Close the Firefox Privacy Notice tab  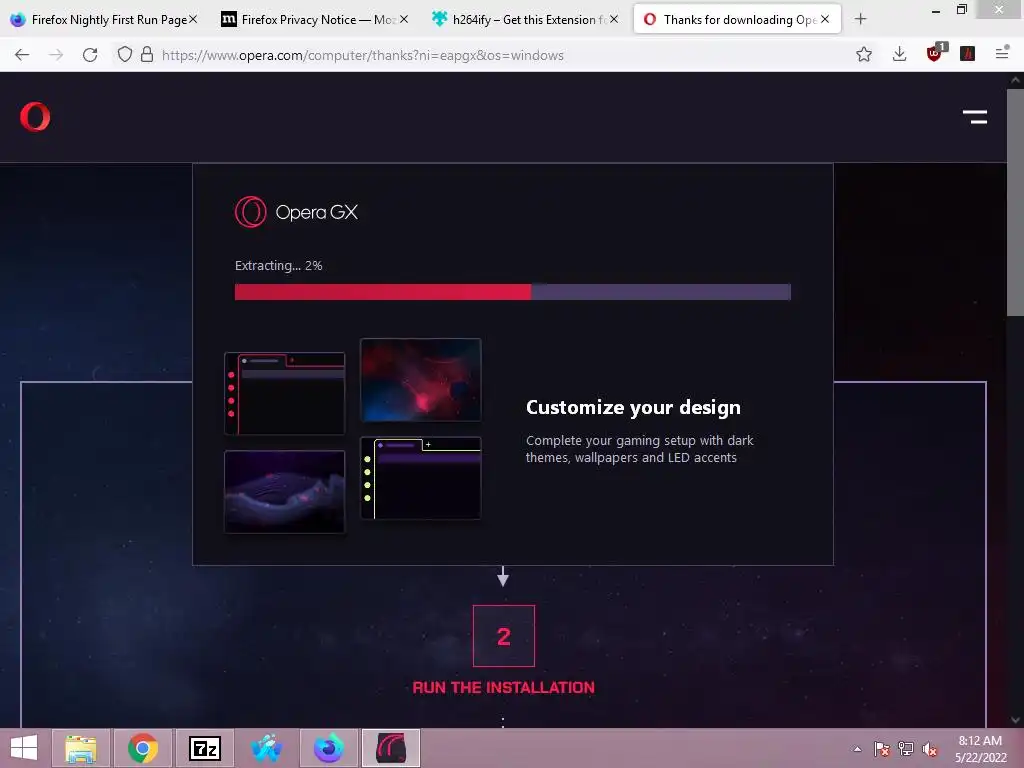(404, 20)
